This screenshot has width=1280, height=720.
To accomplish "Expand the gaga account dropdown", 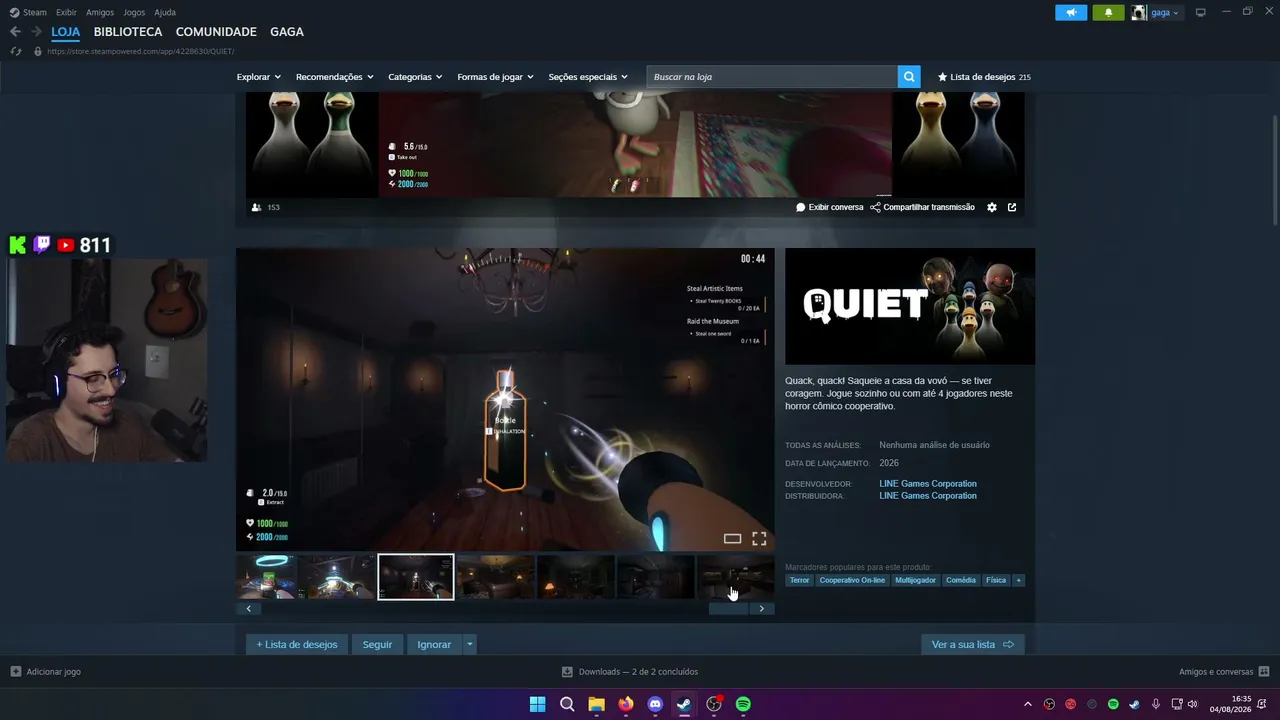I will click(1165, 13).
